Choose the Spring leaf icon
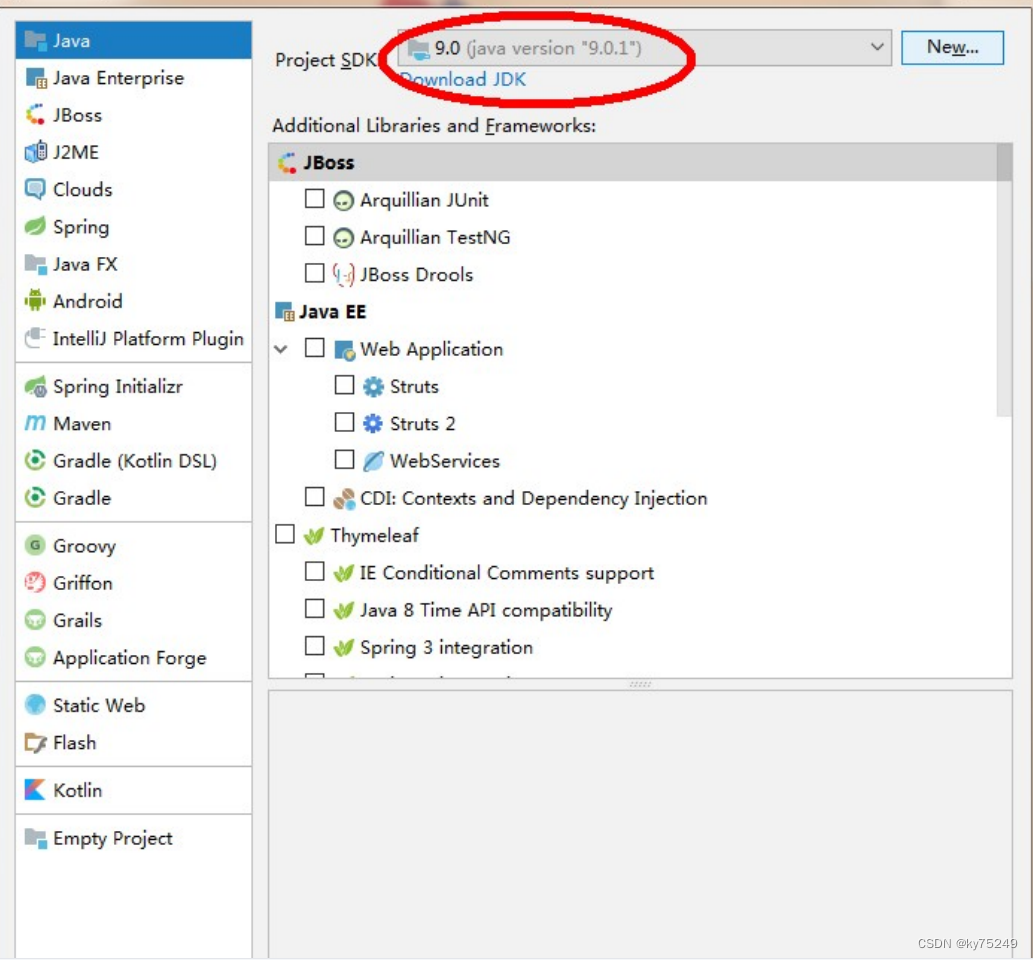This screenshot has height=960, width=1033. (x=36, y=226)
